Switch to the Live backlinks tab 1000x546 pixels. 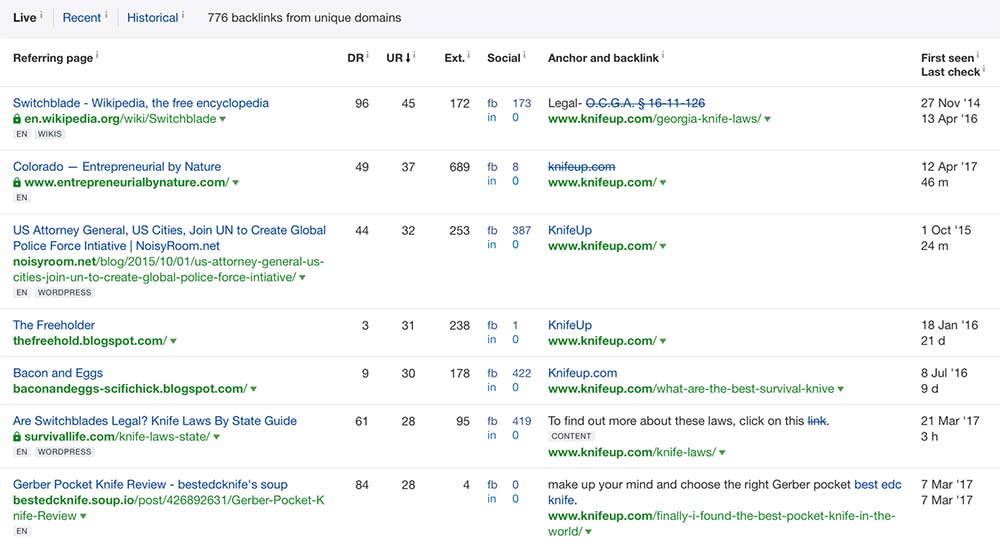pyautogui.click(x=24, y=18)
